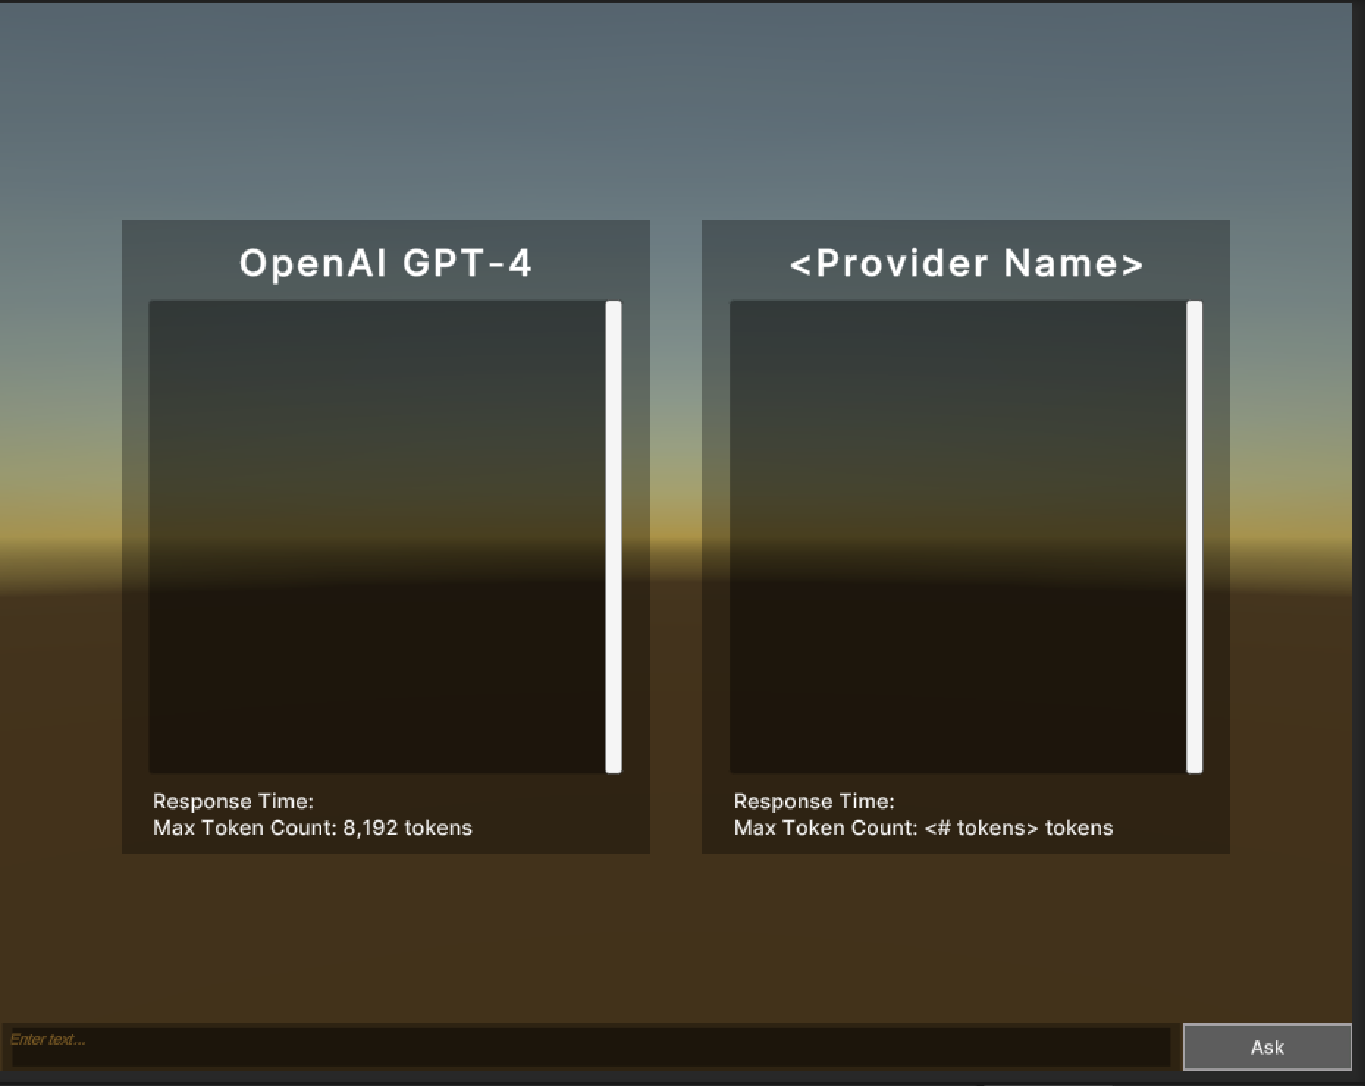
Task: Click Response Time label under Provider Name
Action: click(814, 801)
